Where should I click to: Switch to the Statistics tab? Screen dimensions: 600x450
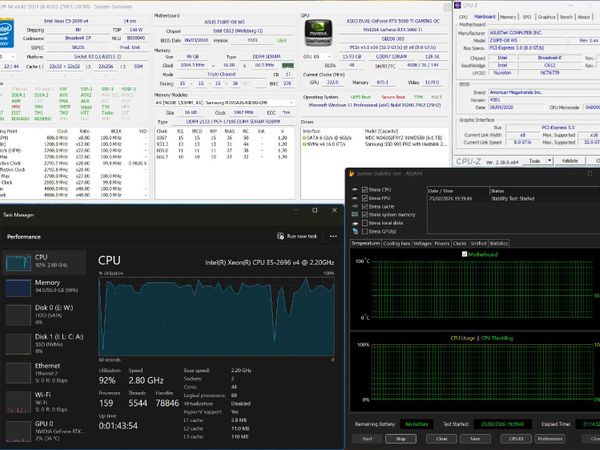498,243
